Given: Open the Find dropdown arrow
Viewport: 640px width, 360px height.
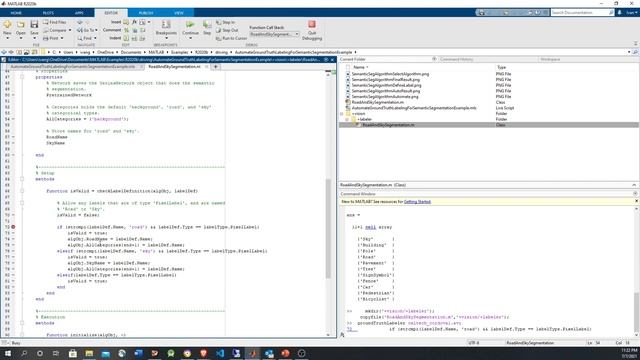Looking at the screenshot, I should (x=96, y=38).
